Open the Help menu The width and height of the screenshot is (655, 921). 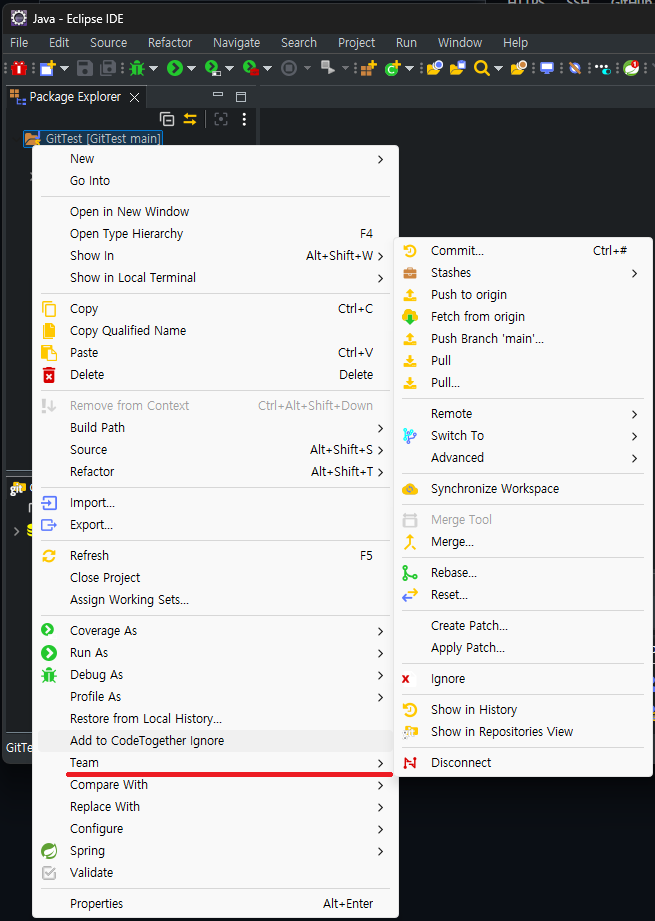(x=515, y=43)
